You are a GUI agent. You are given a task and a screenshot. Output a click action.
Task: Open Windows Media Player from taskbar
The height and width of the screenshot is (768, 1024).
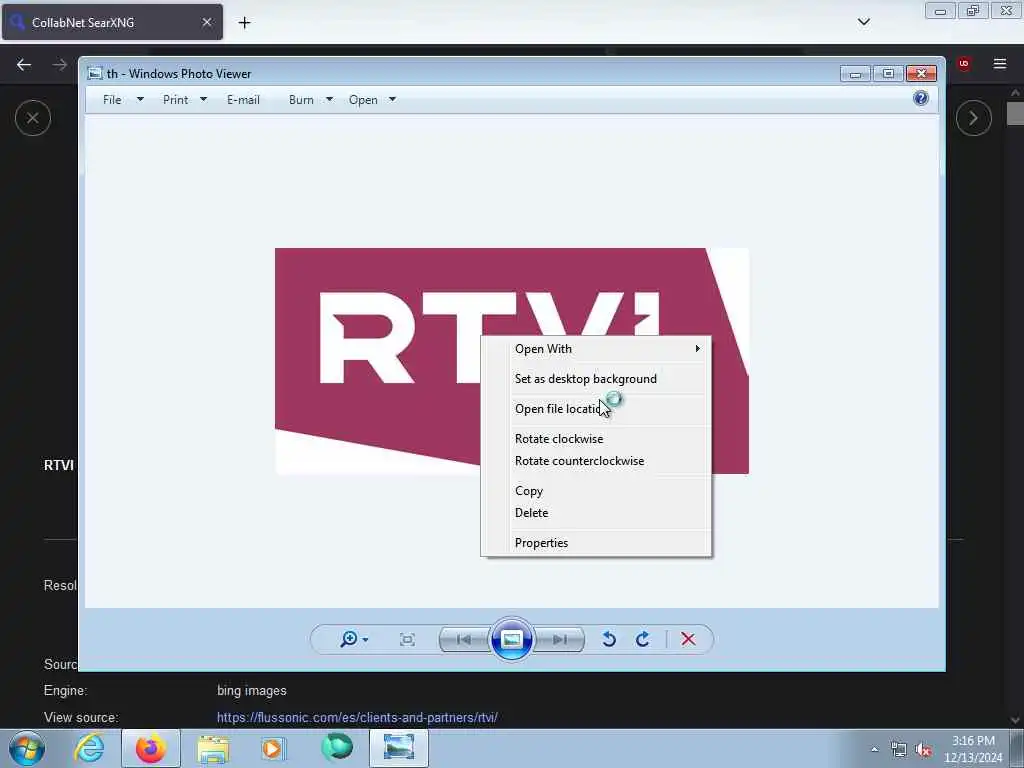pyautogui.click(x=273, y=748)
